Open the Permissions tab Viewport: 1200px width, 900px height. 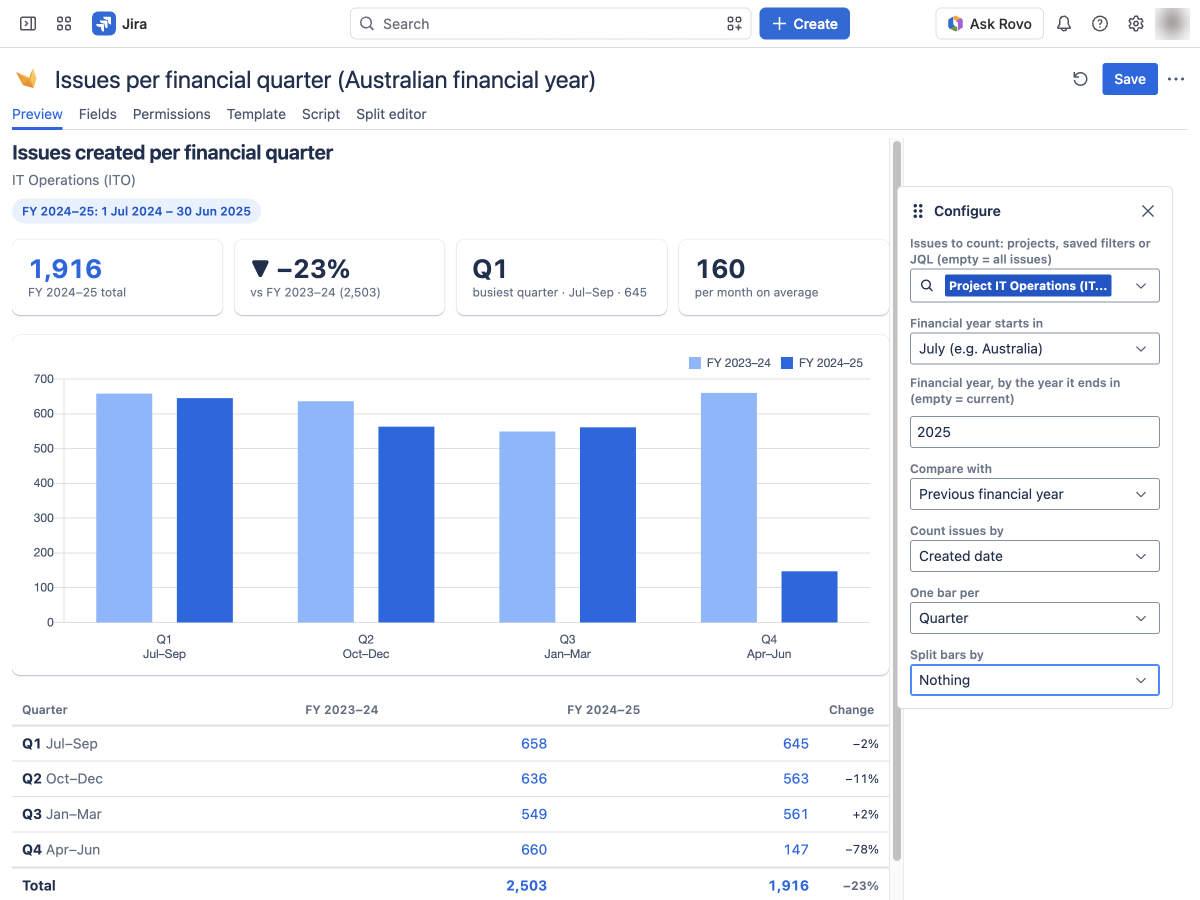pyautogui.click(x=172, y=114)
